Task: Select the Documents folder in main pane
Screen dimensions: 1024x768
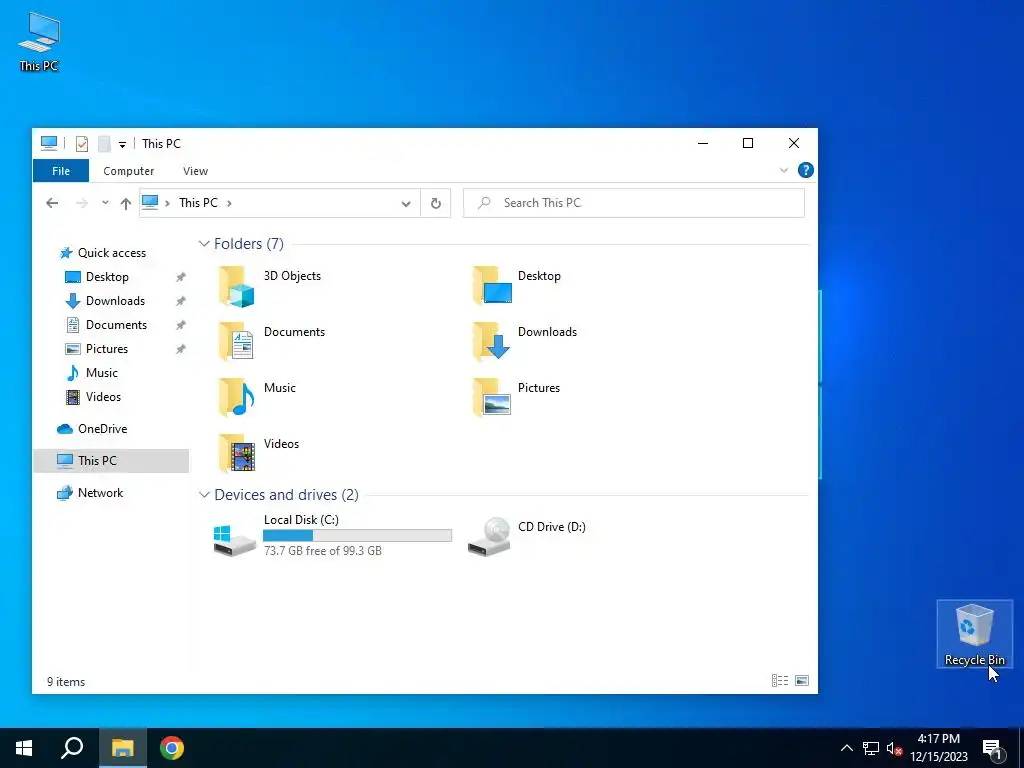Action: point(236,342)
